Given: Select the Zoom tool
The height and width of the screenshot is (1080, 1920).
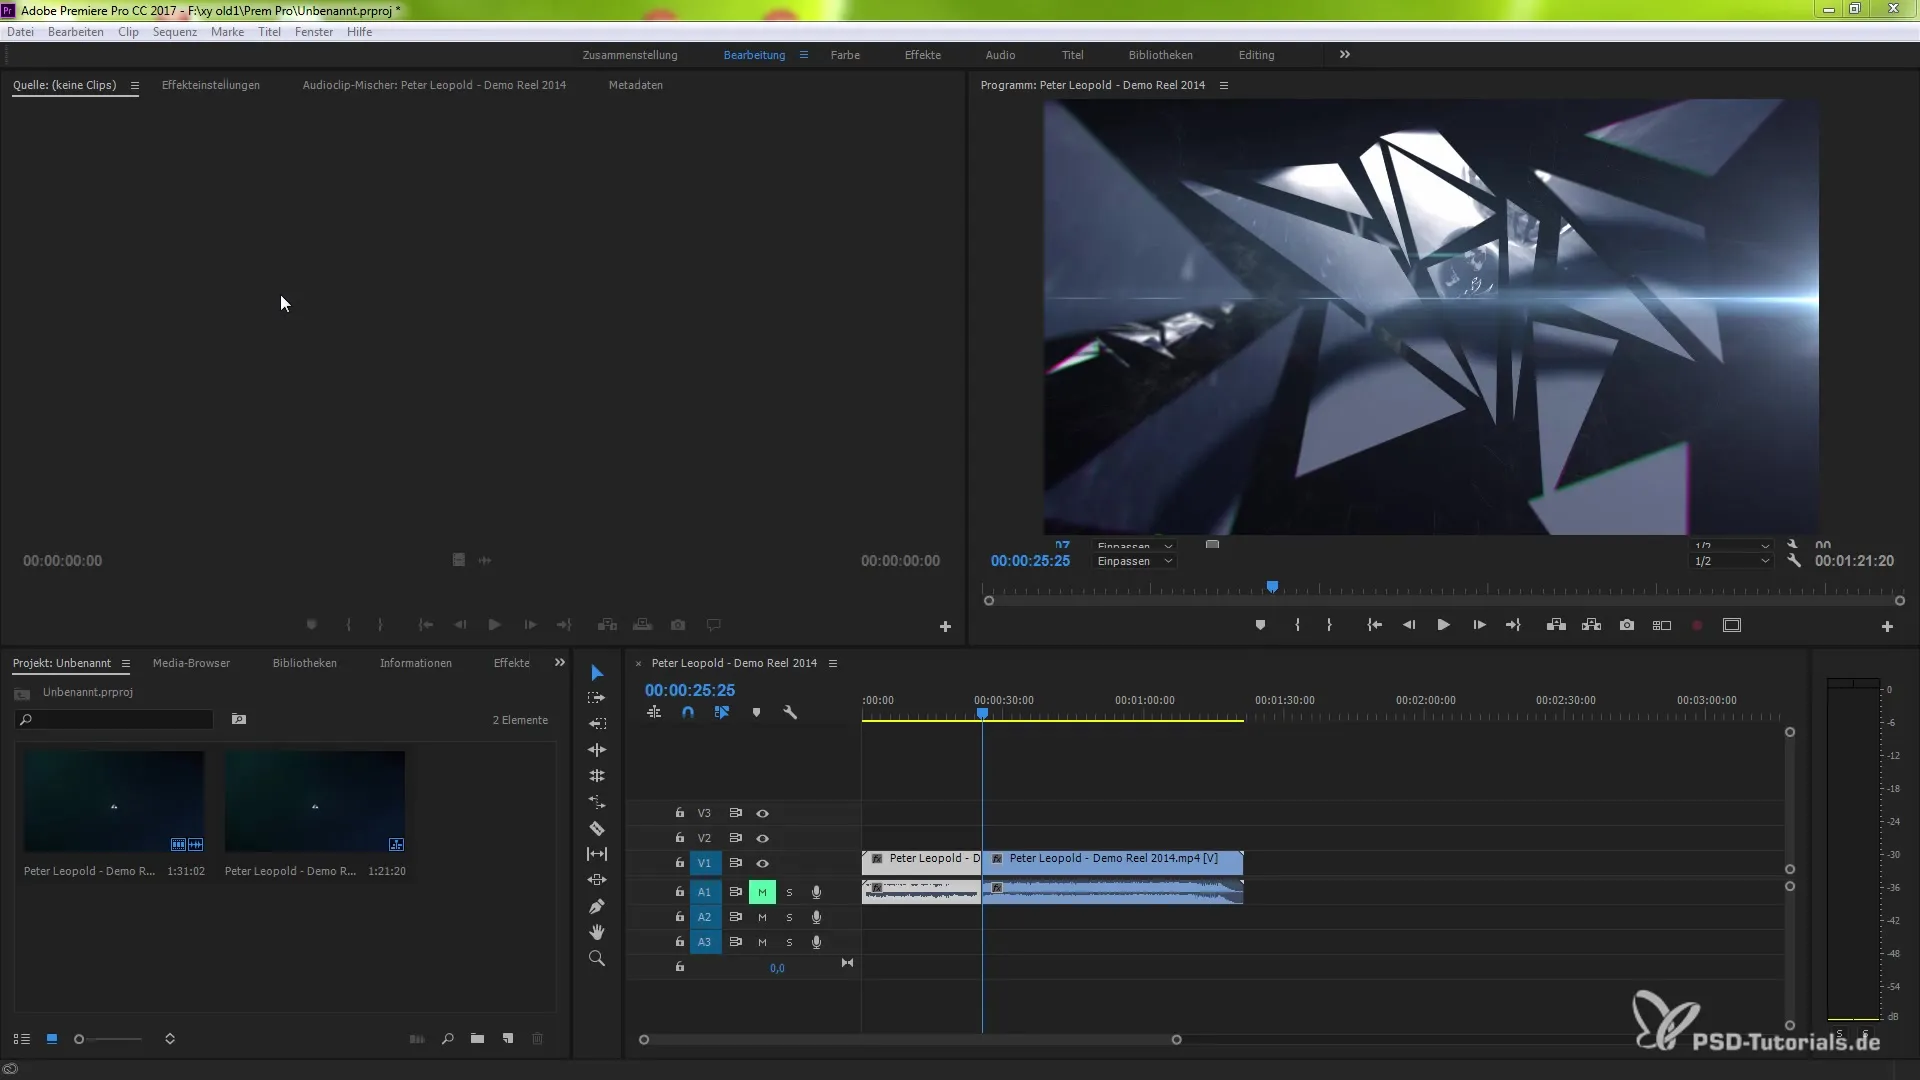Looking at the screenshot, I should (597, 958).
